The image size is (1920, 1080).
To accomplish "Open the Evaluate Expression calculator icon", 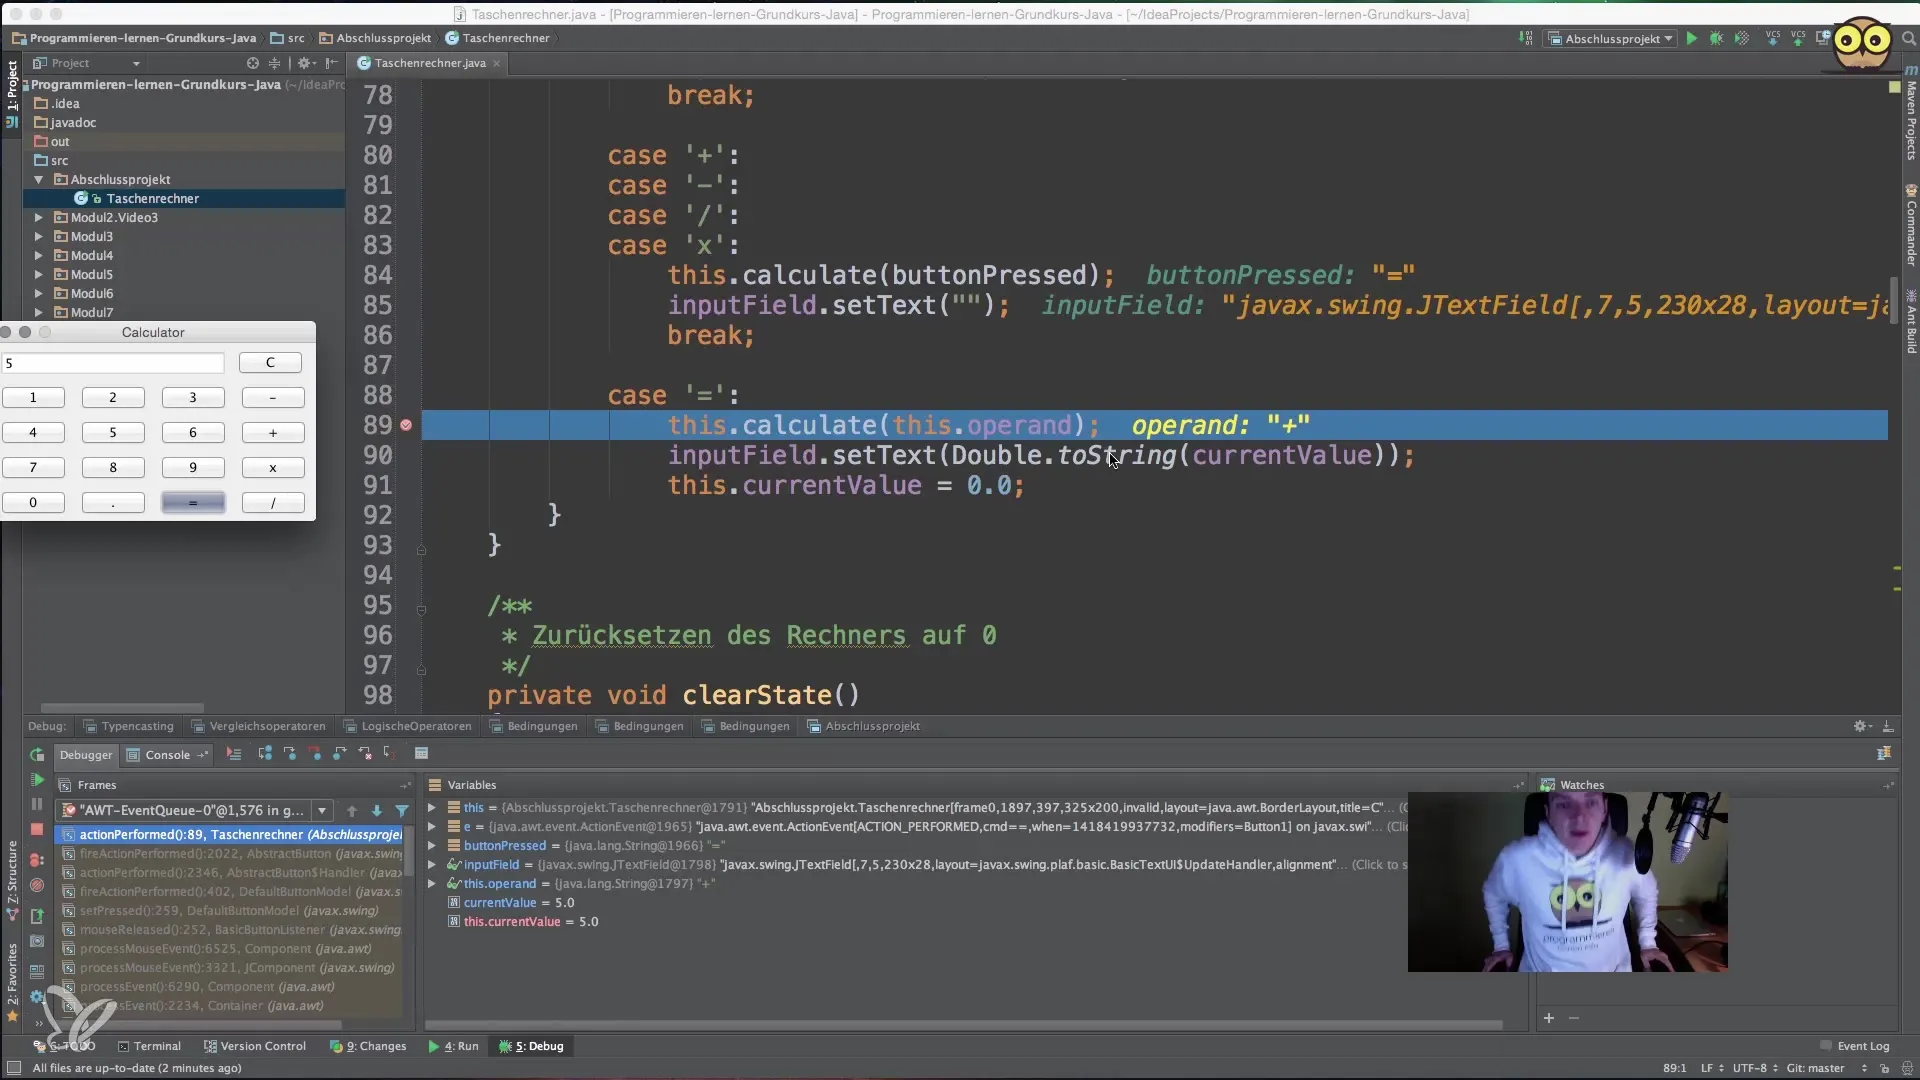I will pyautogui.click(x=421, y=753).
